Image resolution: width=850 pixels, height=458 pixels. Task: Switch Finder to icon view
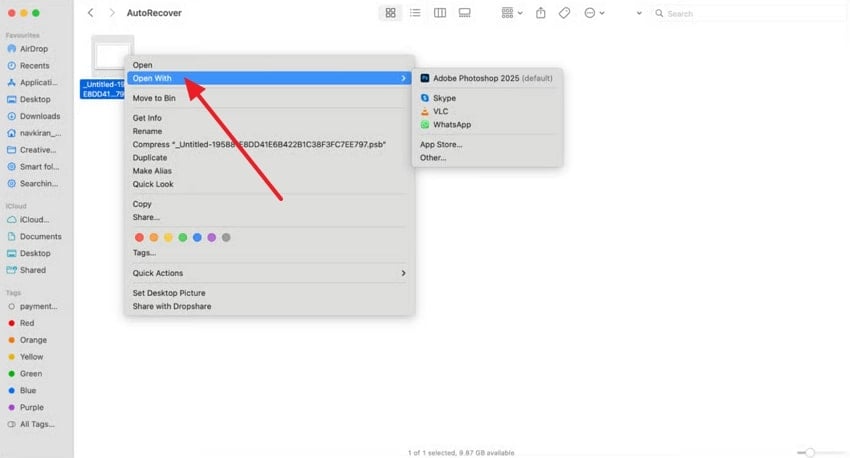click(390, 13)
